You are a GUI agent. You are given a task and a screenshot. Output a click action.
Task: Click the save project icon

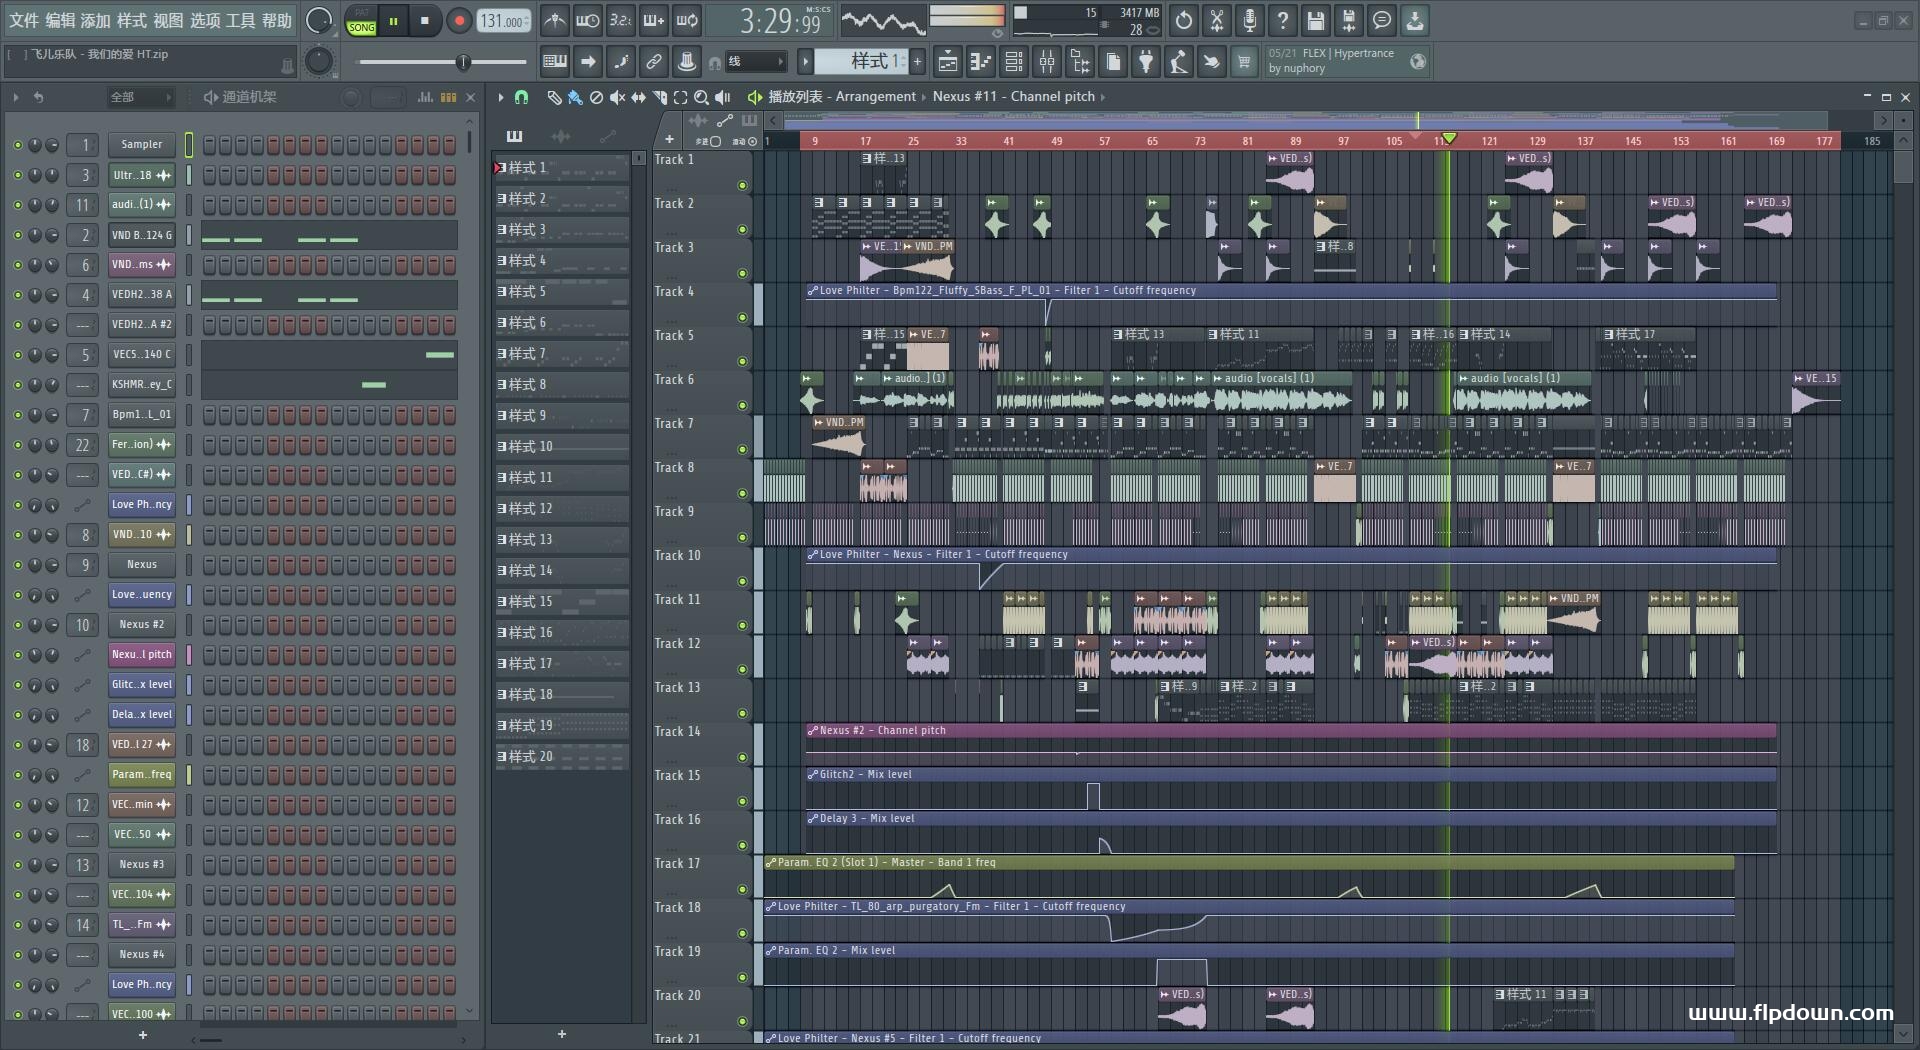coord(1315,20)
